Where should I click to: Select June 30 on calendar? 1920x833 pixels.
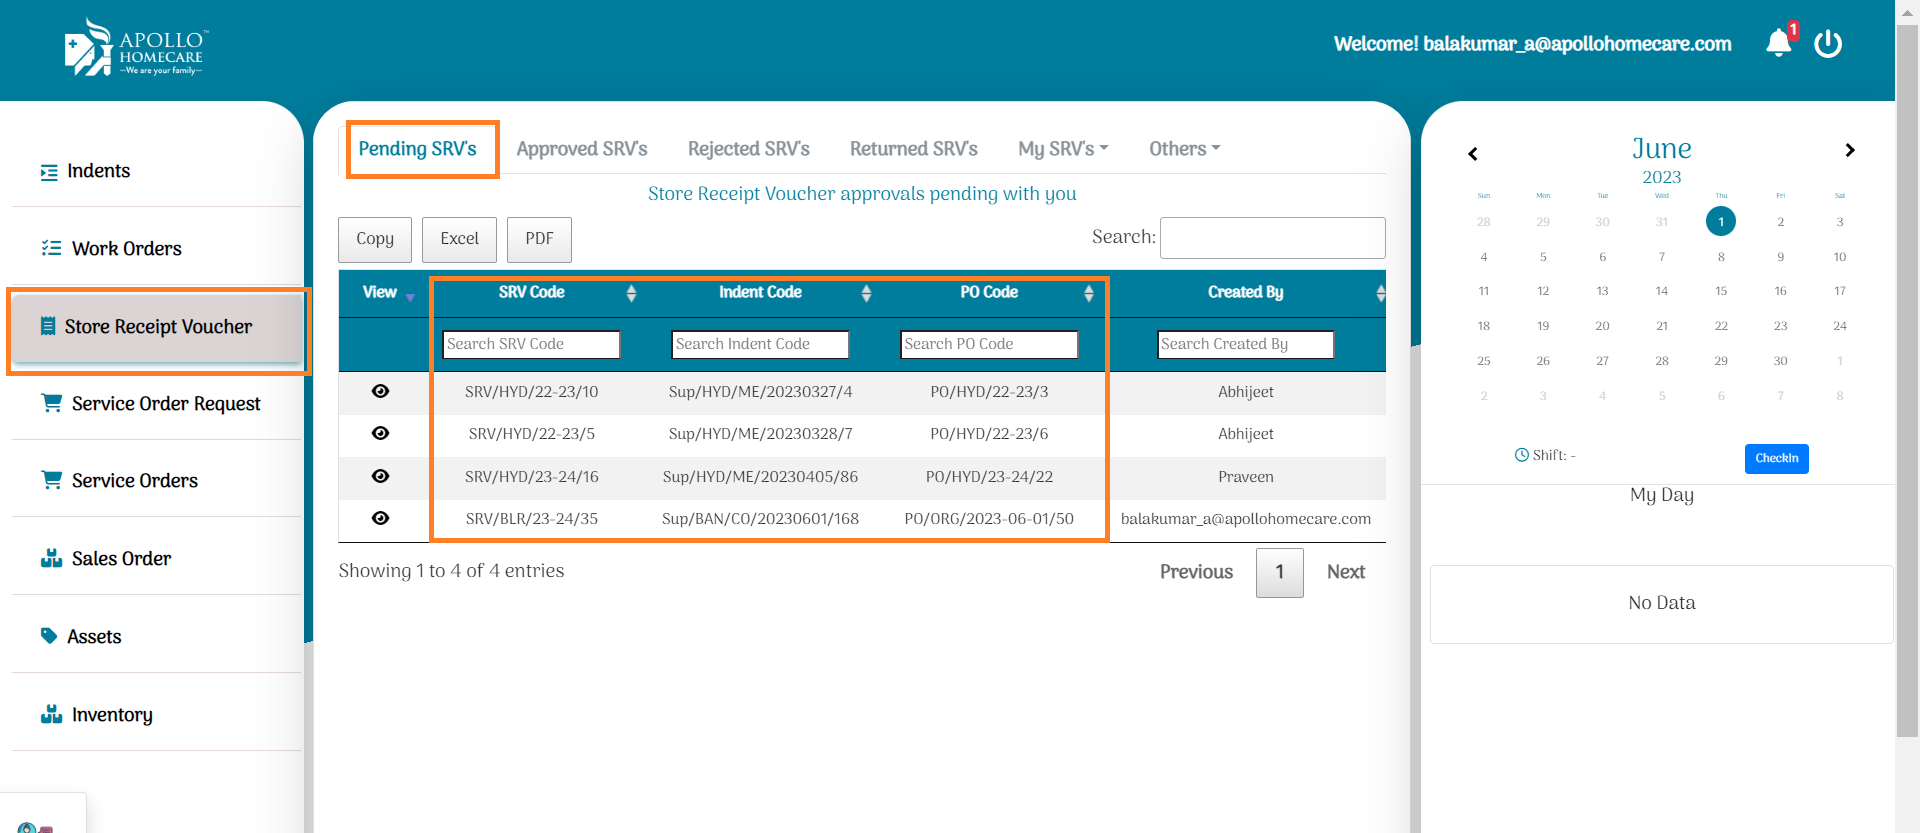point(1780,361)
